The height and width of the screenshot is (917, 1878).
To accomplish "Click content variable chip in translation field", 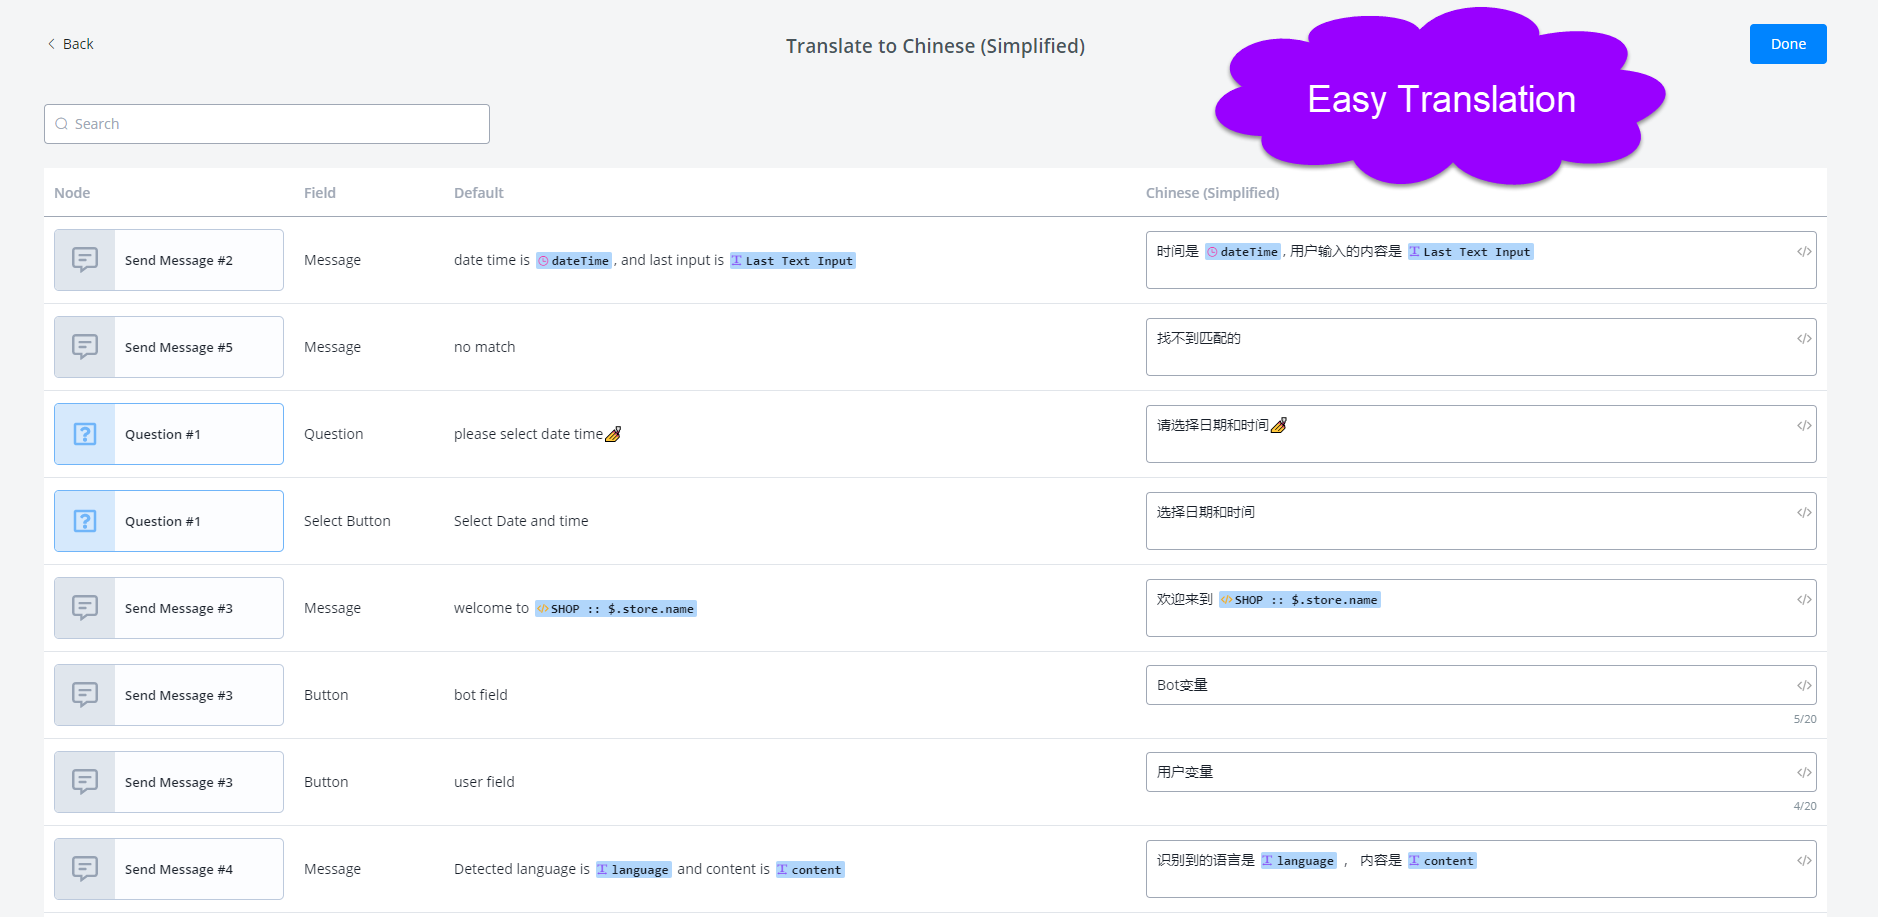I will point(1442,861).
